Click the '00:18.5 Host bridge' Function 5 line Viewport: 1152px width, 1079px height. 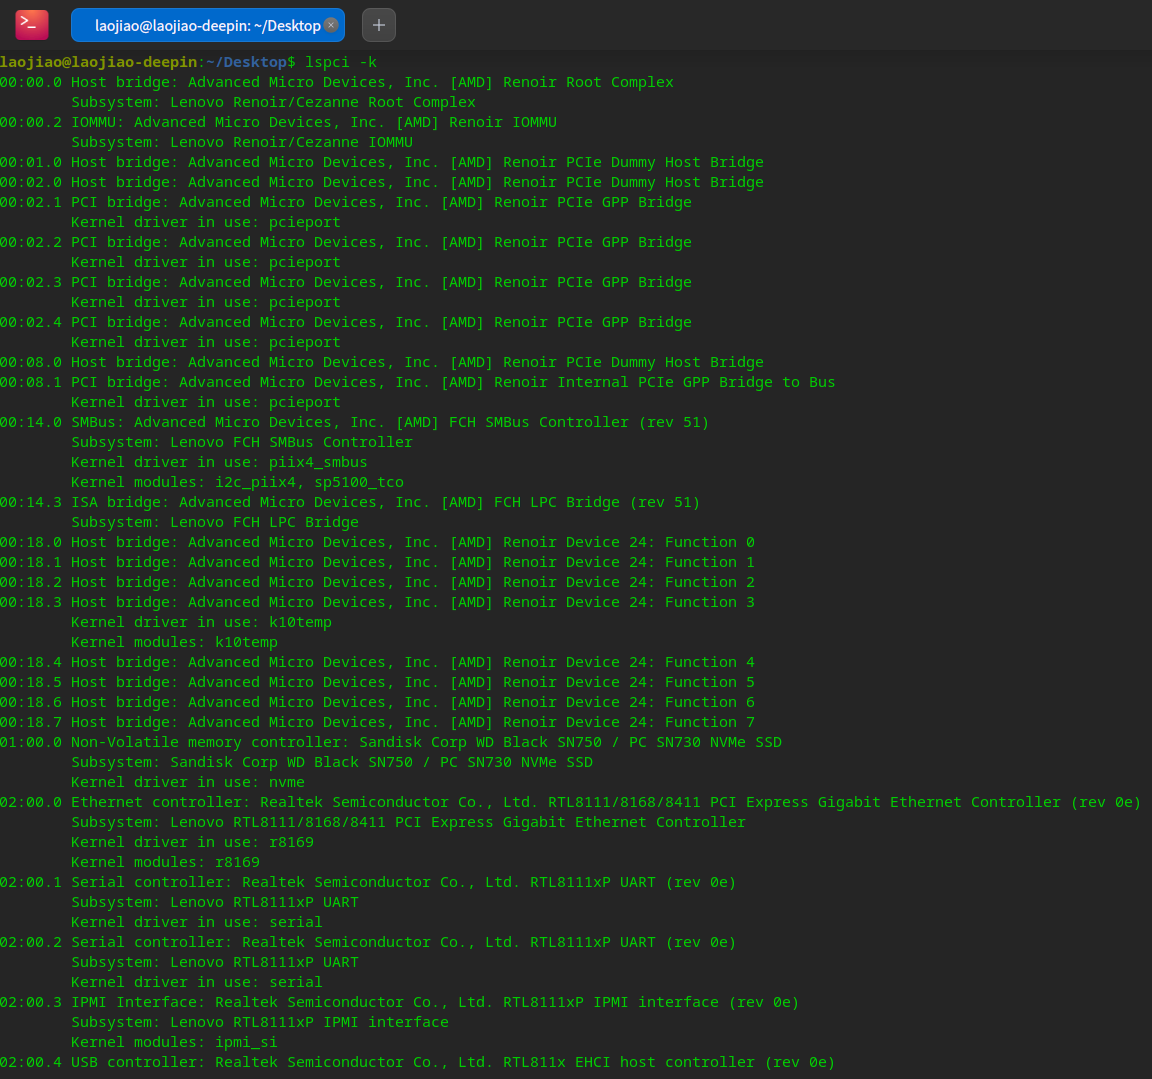point(378,682)
